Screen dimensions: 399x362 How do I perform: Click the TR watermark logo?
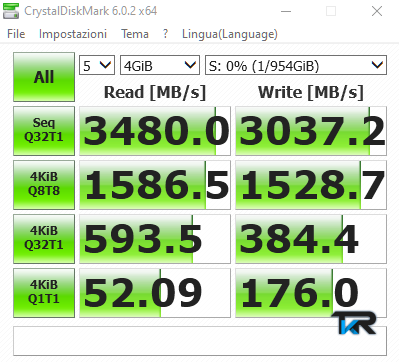click(354, 323)
